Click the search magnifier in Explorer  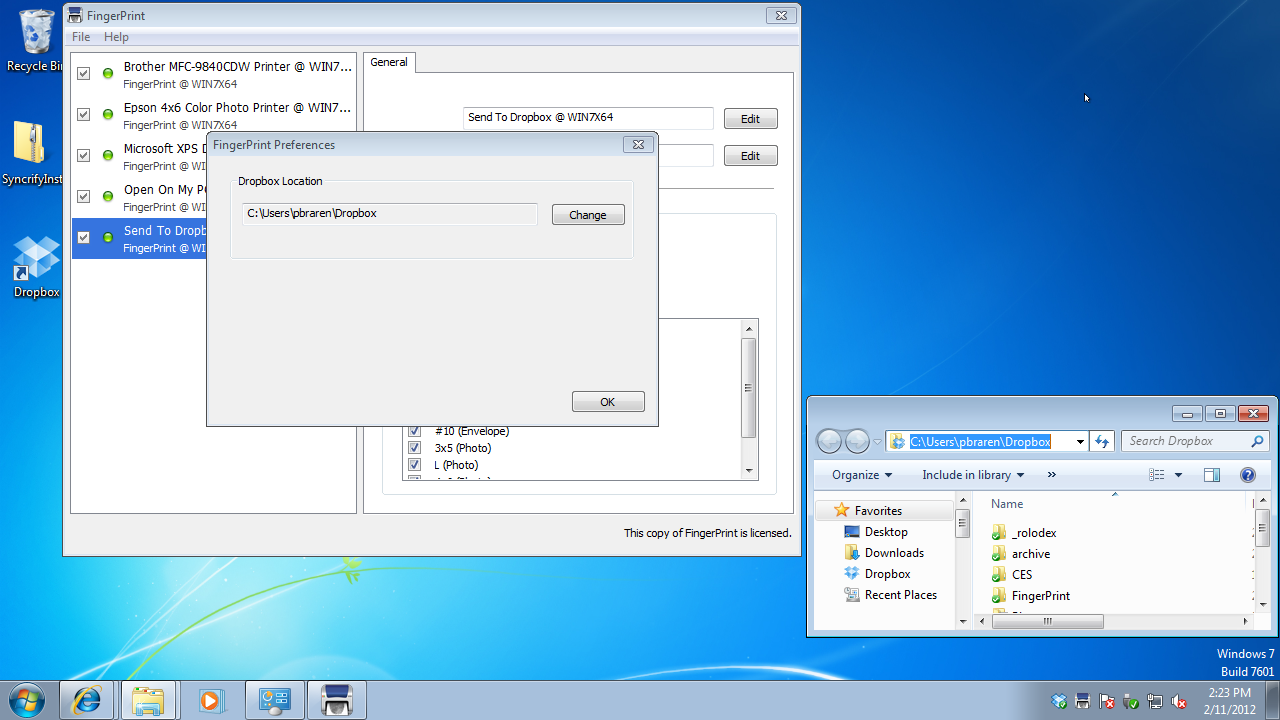coord(1257,441)
